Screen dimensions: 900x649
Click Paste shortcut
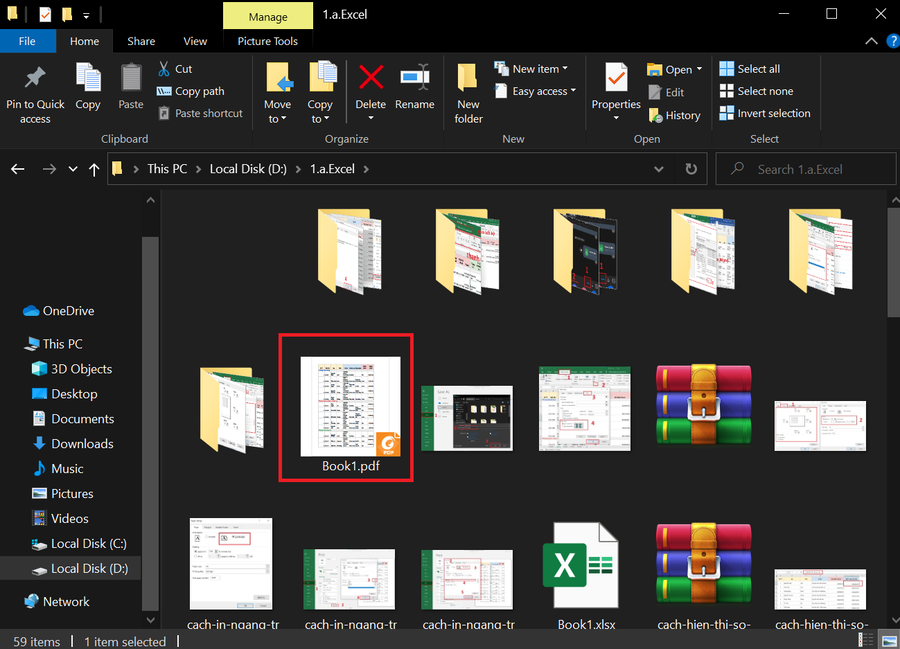tap(200, 114)
